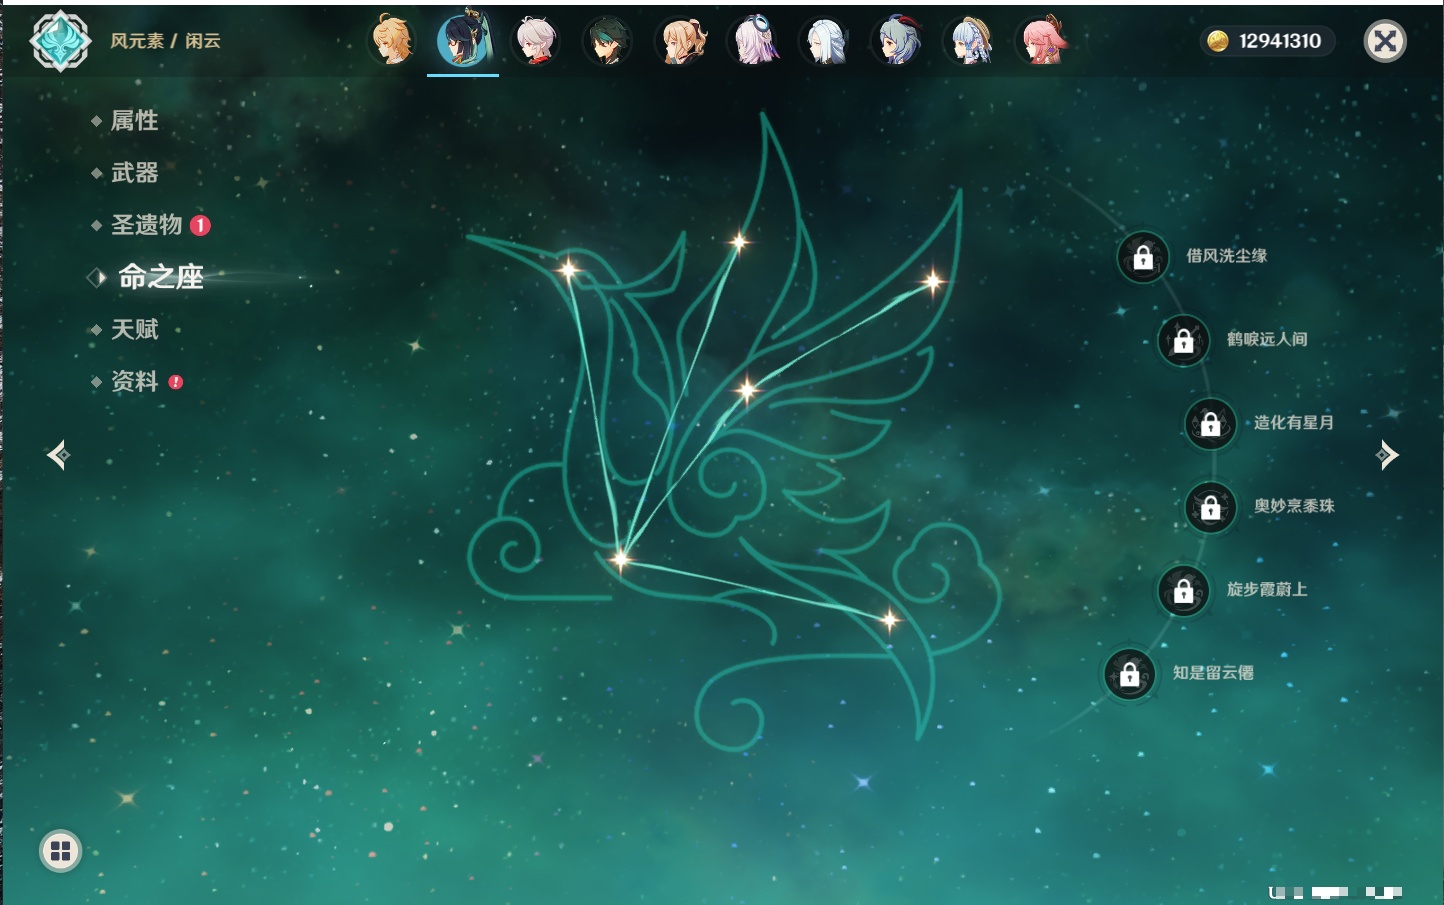This screenshot has height=905, width=1444.
Task: Click the 风元素 / 闲云 title text
Action: click(x=165, y=41)
